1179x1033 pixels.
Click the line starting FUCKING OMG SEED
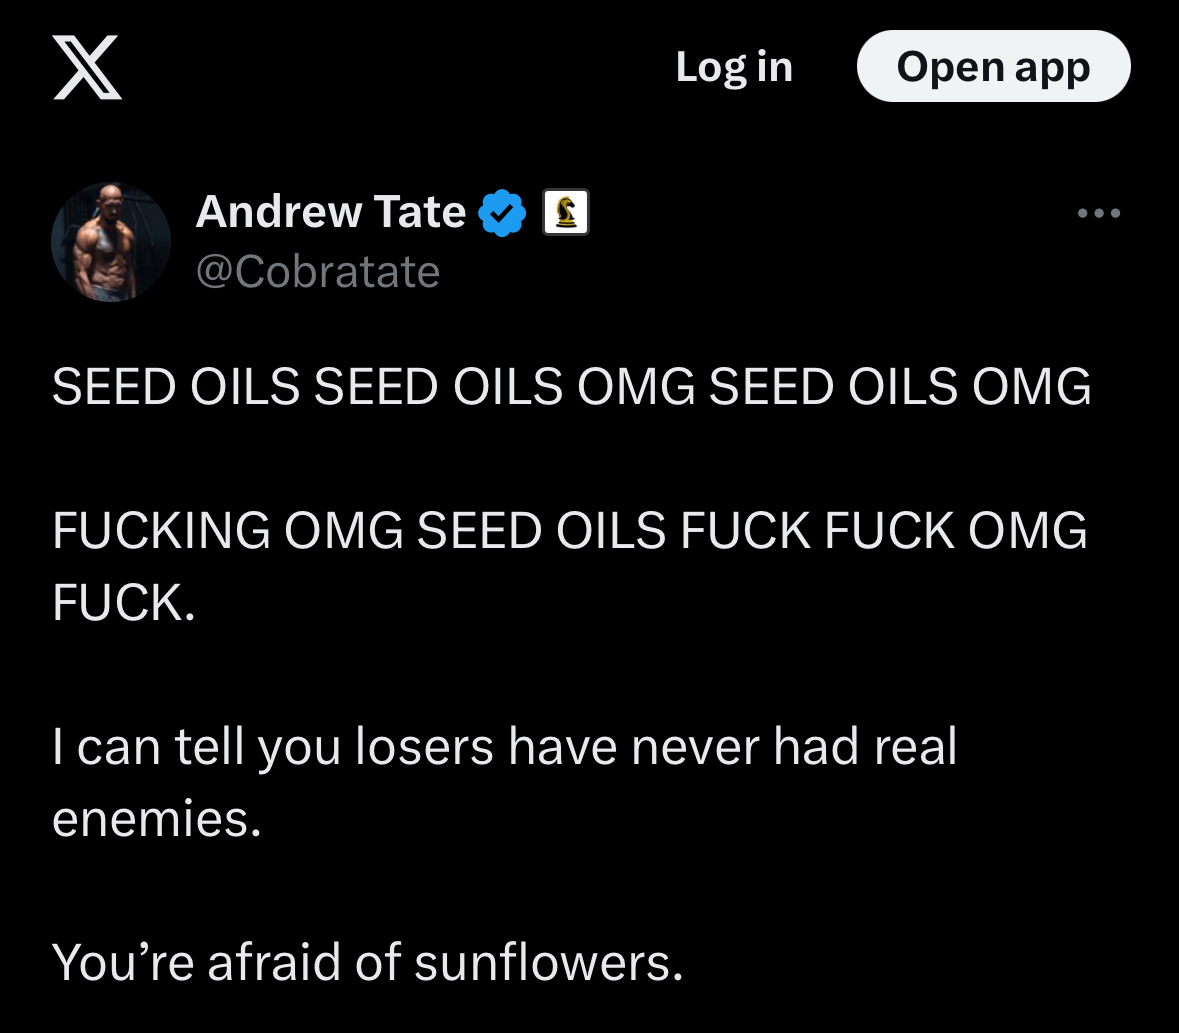coord(569,530)
